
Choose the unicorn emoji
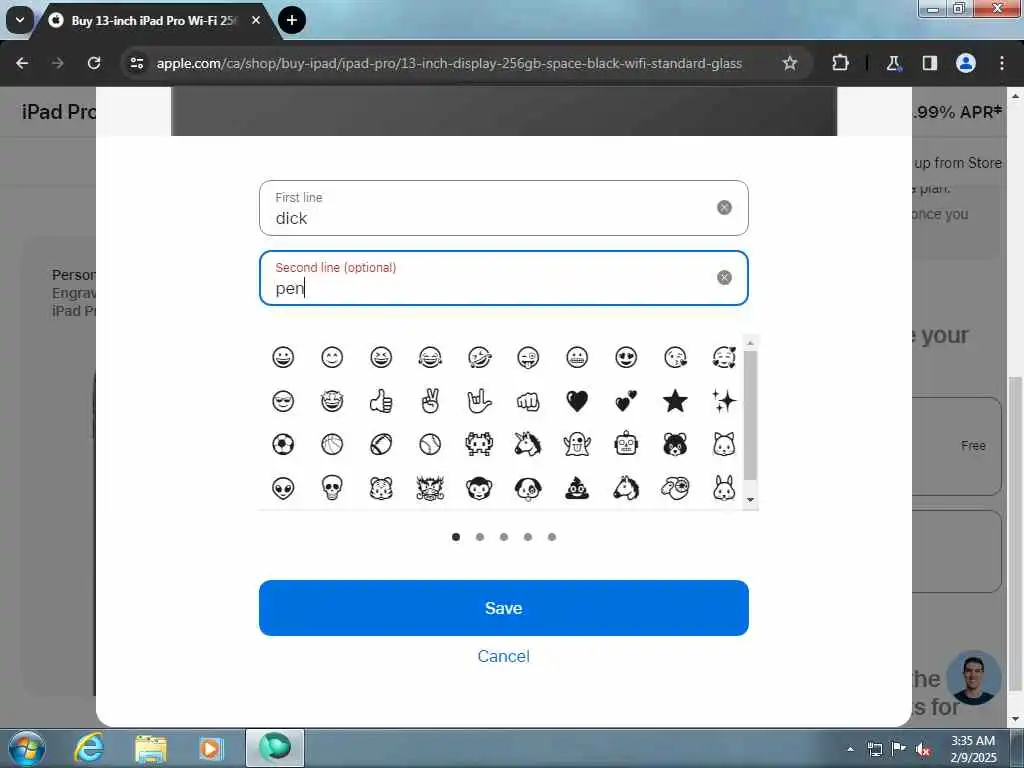(528, 444)
